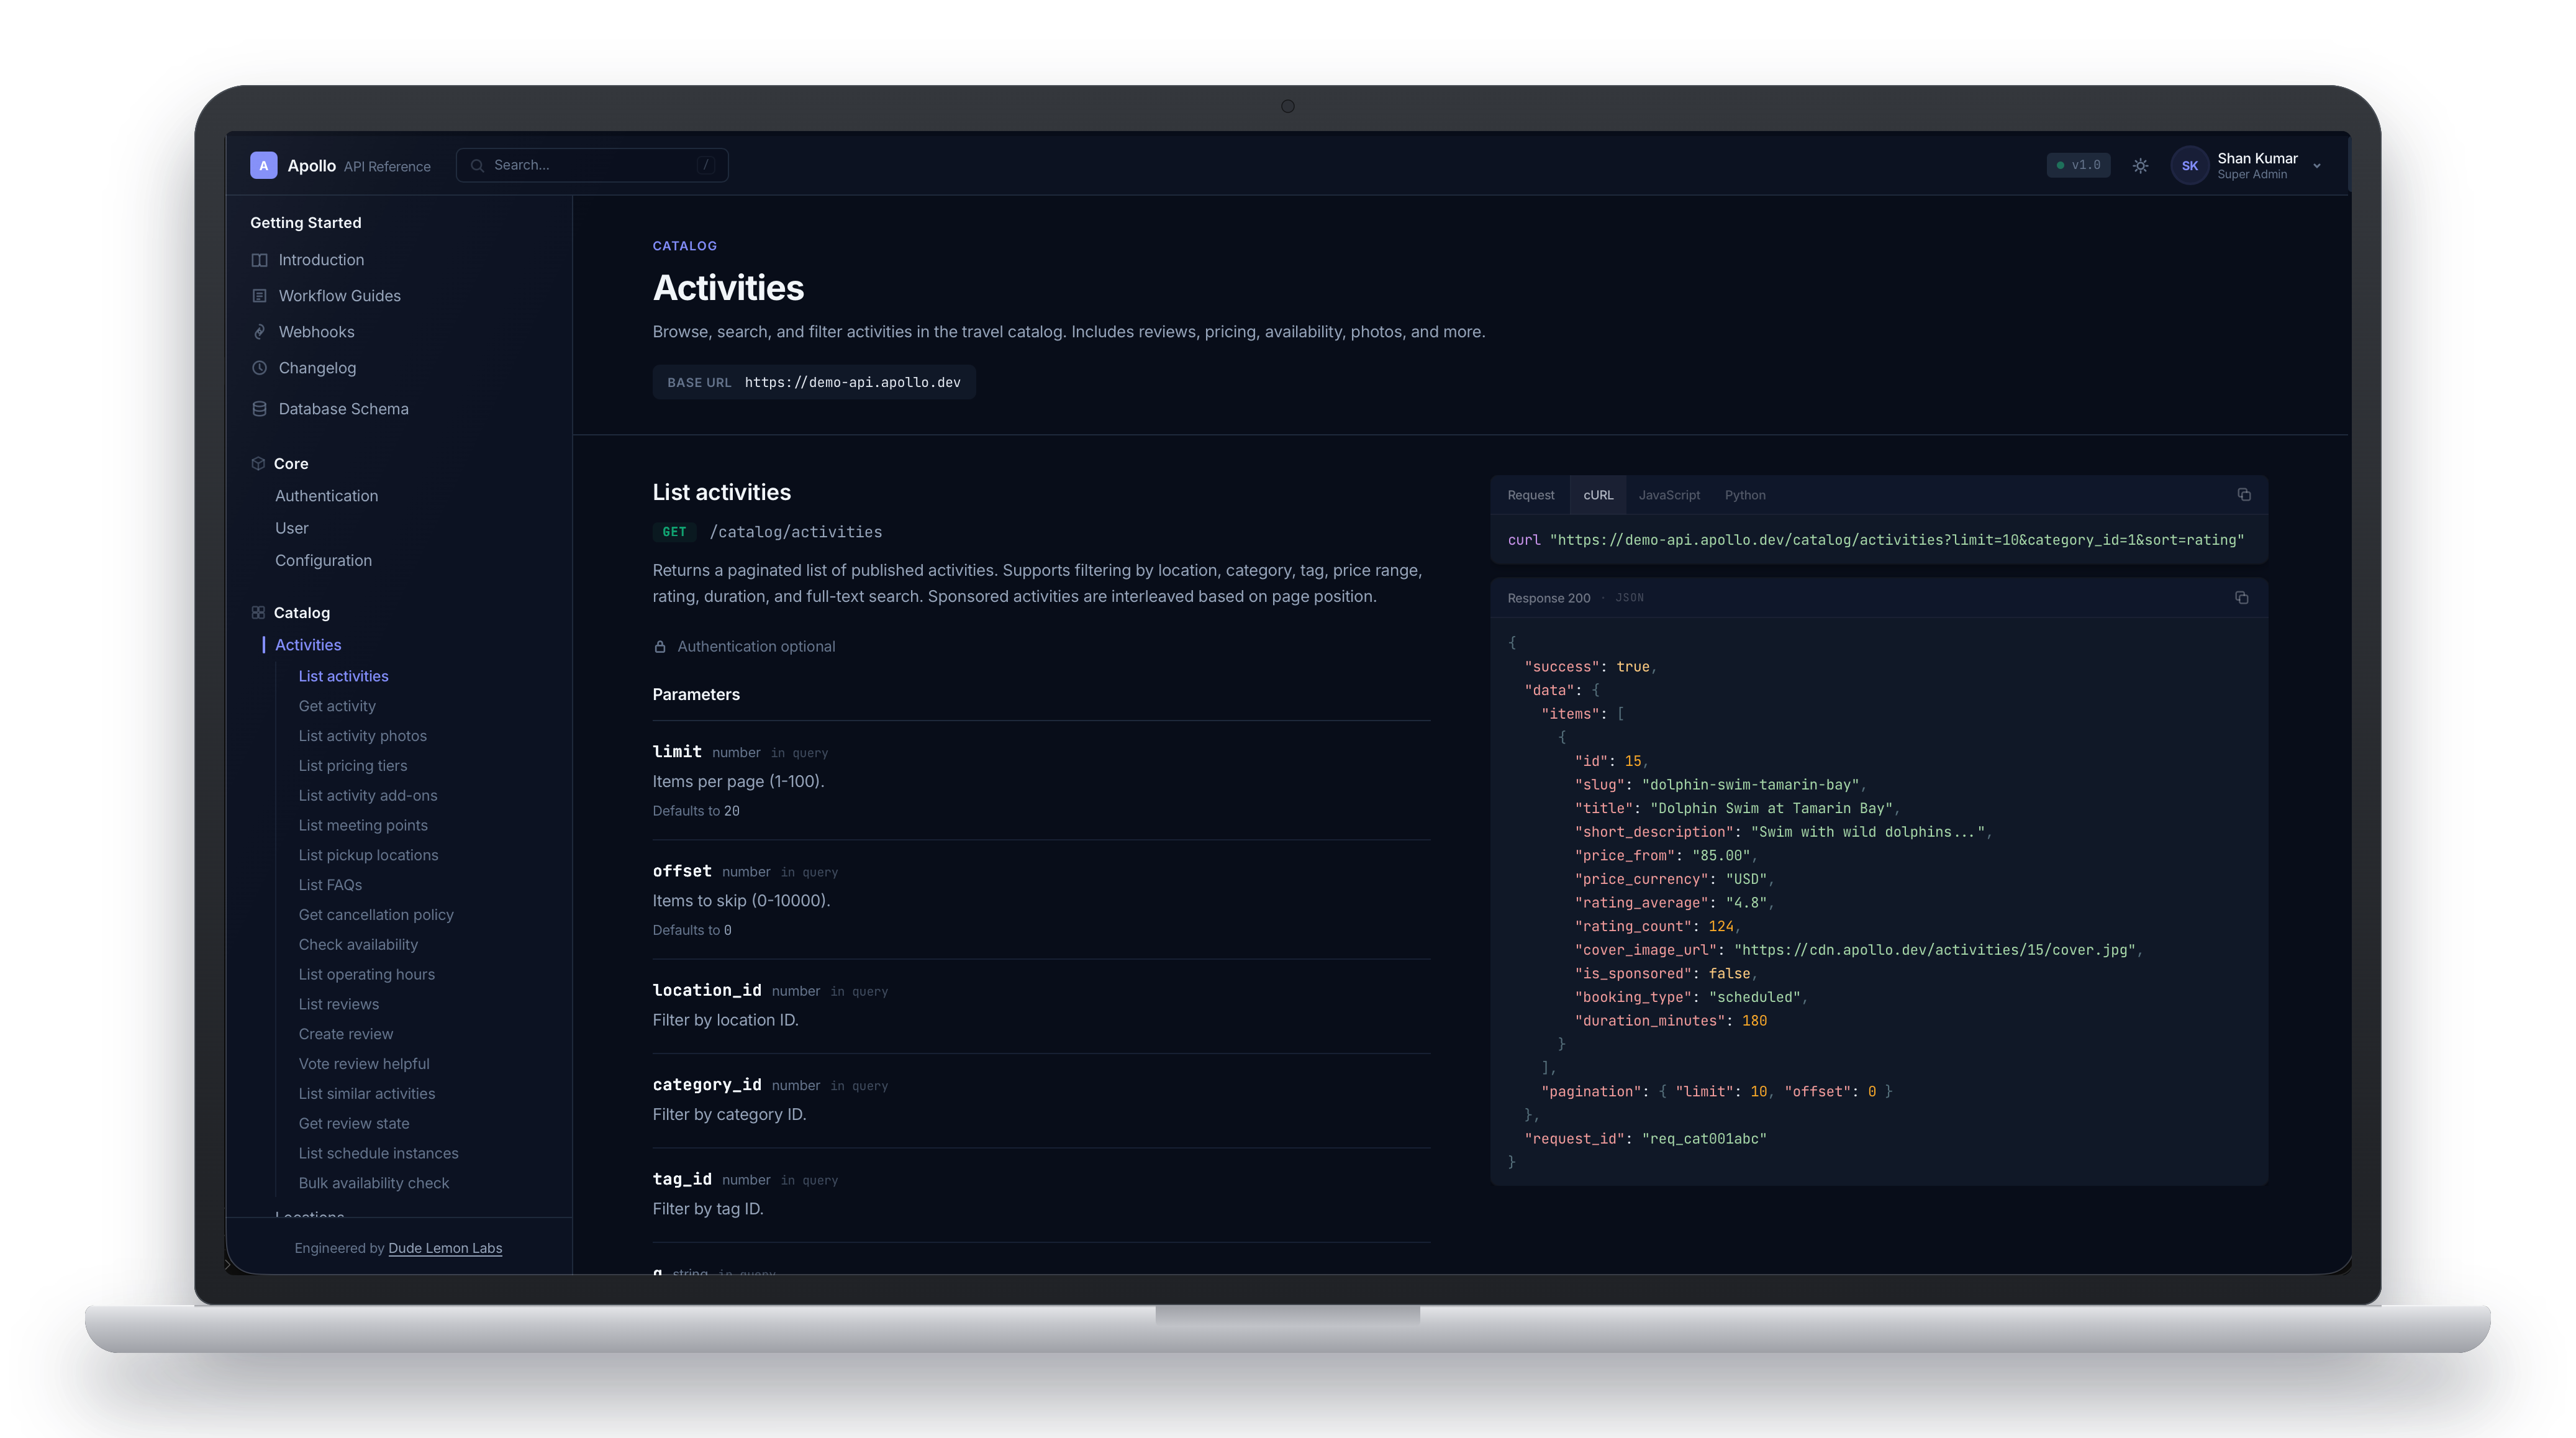Select List schedule instances in sidebar

(x=378, y=1154)
